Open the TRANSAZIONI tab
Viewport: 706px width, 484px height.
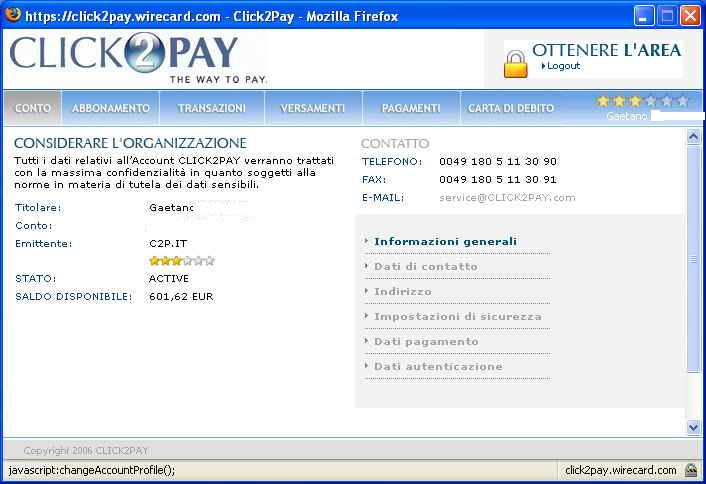[x=211, y=108]
